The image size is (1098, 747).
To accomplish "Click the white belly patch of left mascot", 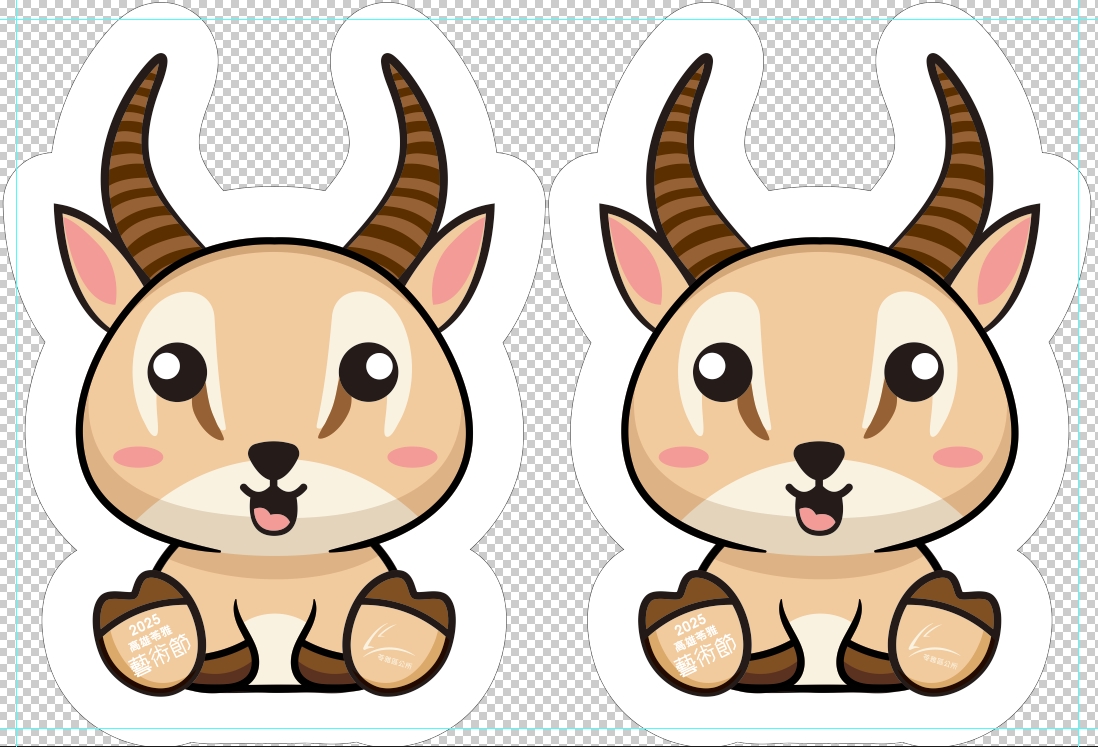I will (273, 640).
